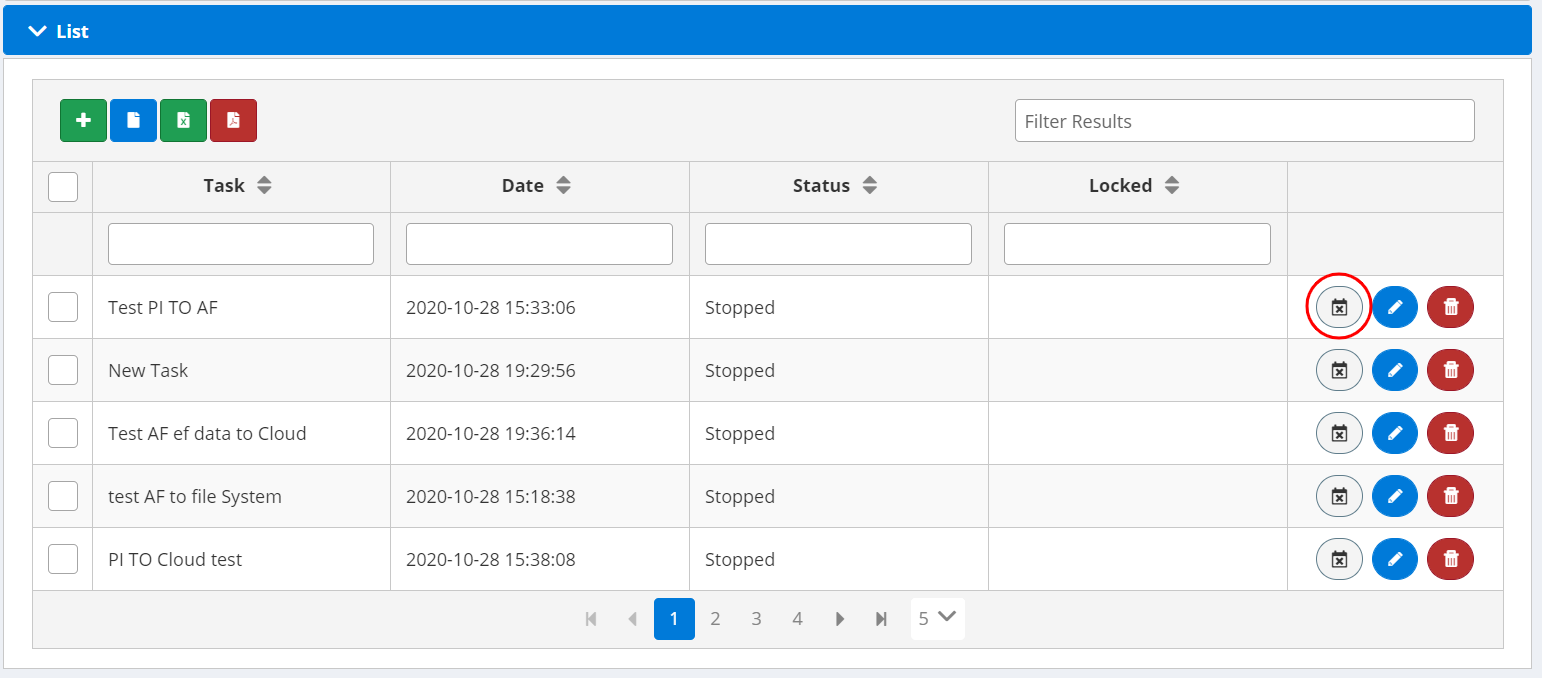Click the green plus add button
Screen dimensions: 1542x678
coord(83,121)
